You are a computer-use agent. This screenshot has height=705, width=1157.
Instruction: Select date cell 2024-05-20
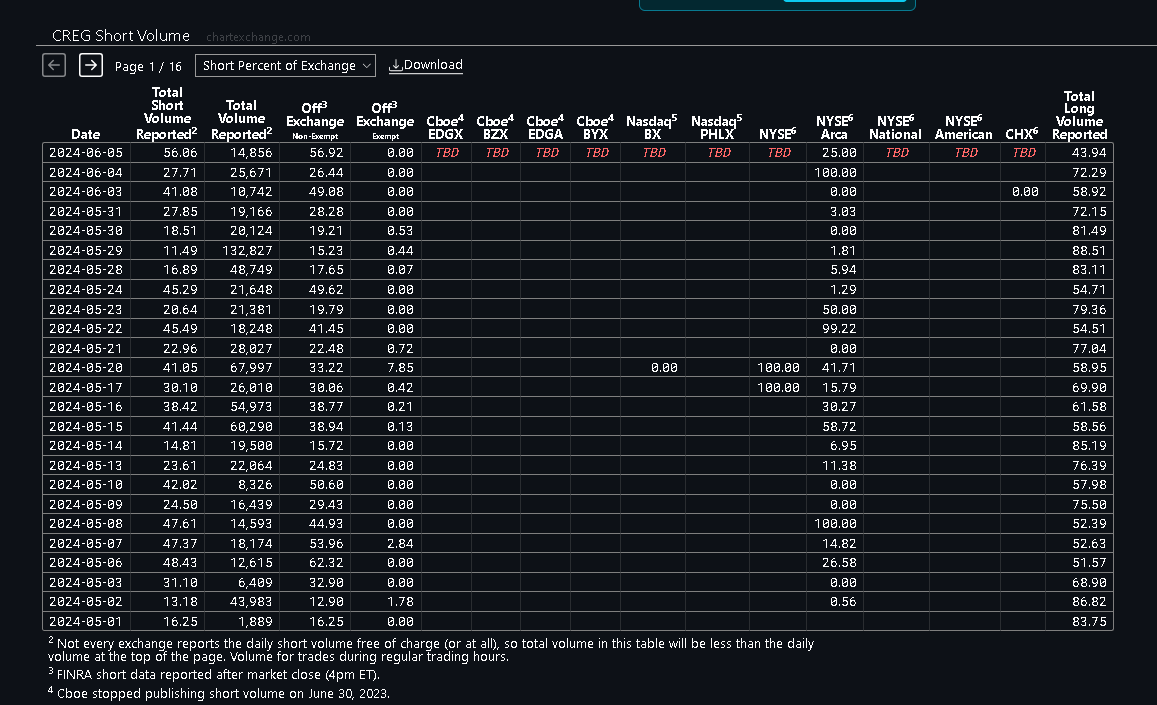click(86, 368)
